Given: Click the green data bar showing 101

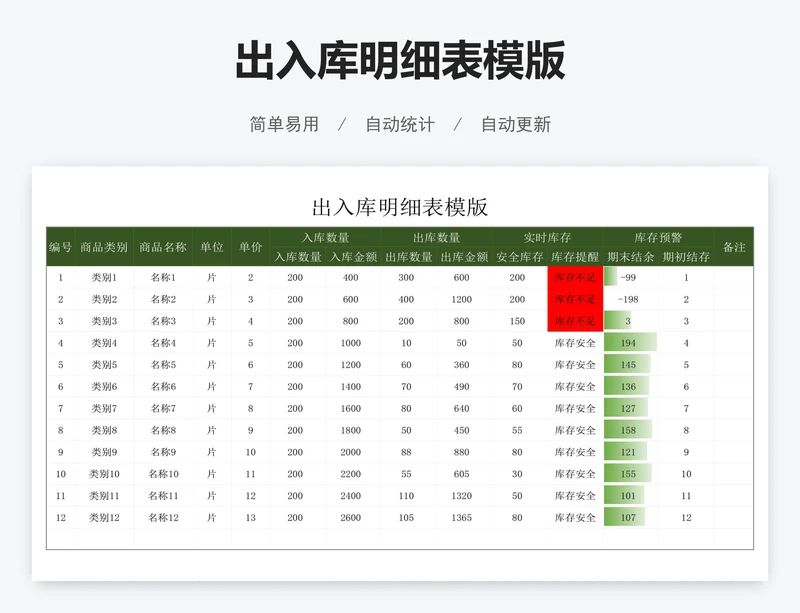Looking at the screenshot, I should pos(624,496).
